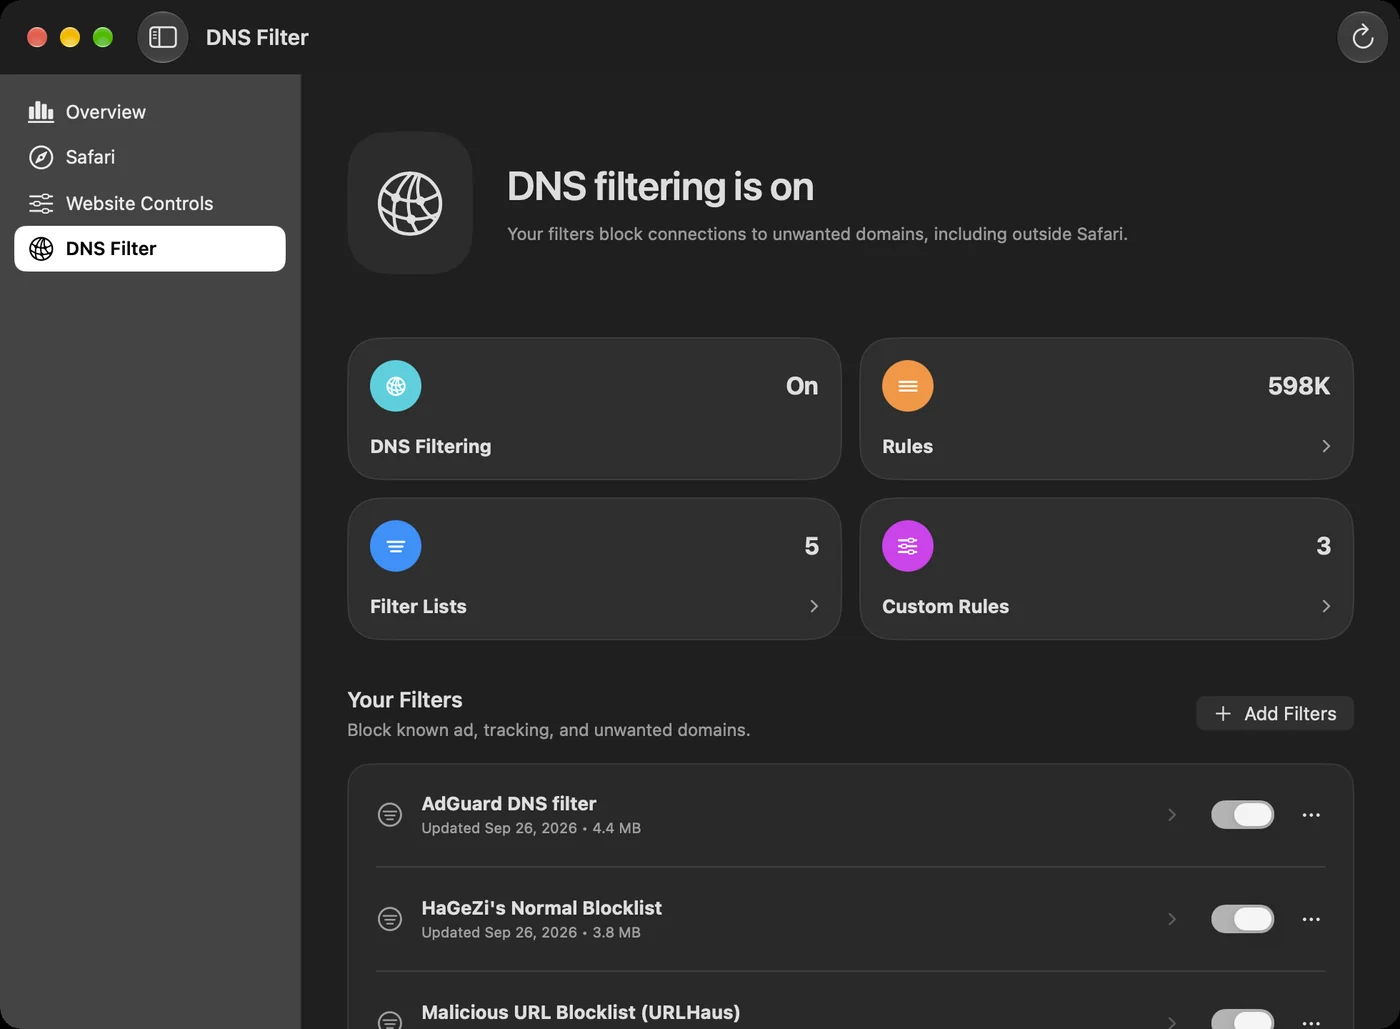Expand the Filter Lists card chevron
The height and width of the screenshot is (1029, 1400).
[814, 606]
